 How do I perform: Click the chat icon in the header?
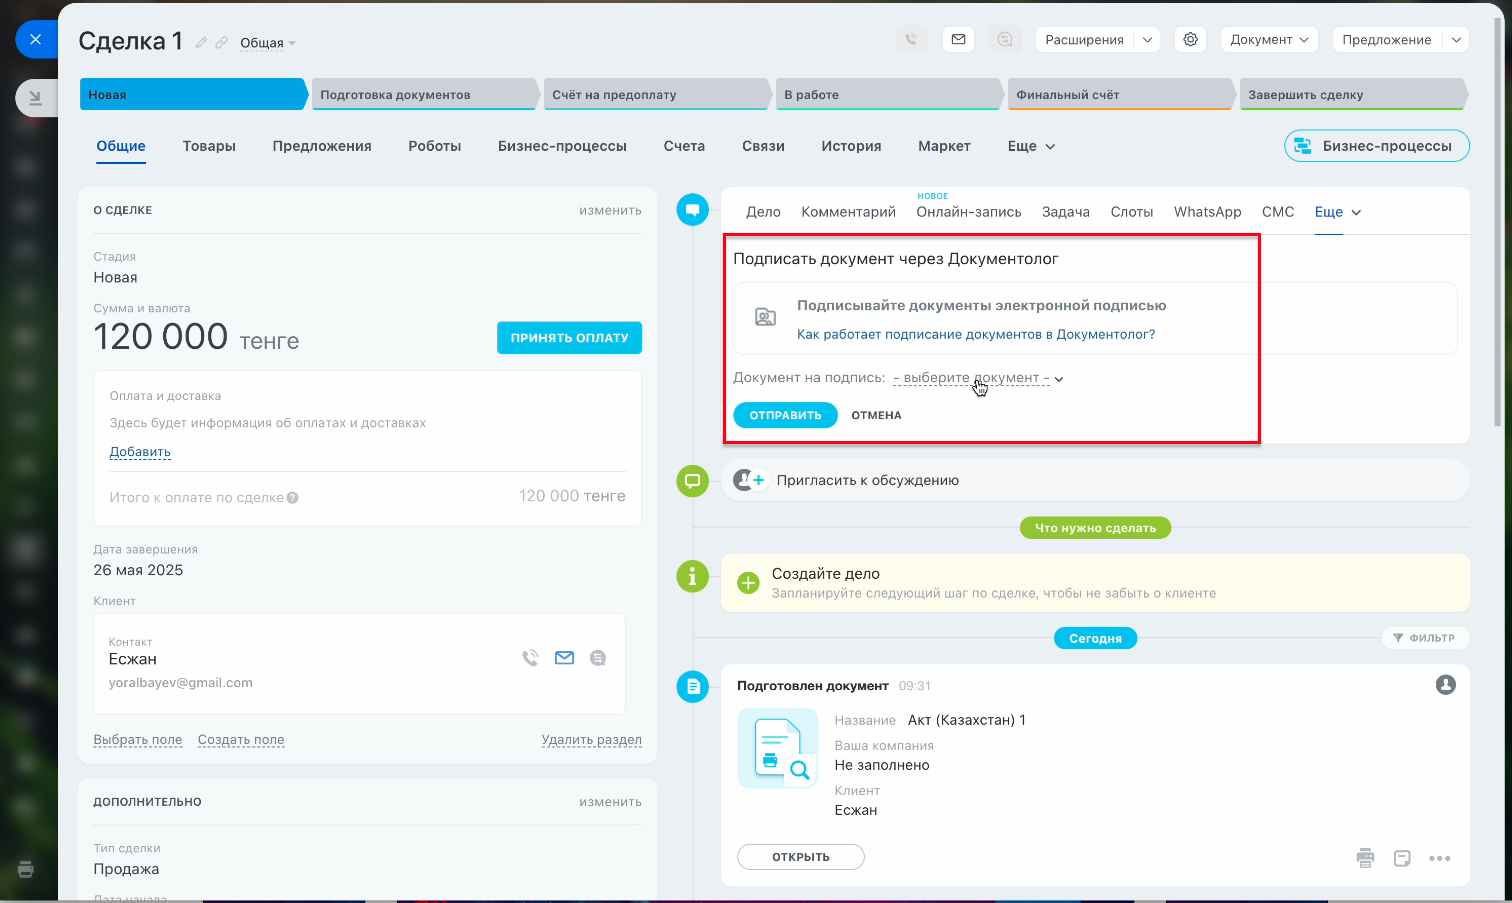click(x=1005, y=40)
